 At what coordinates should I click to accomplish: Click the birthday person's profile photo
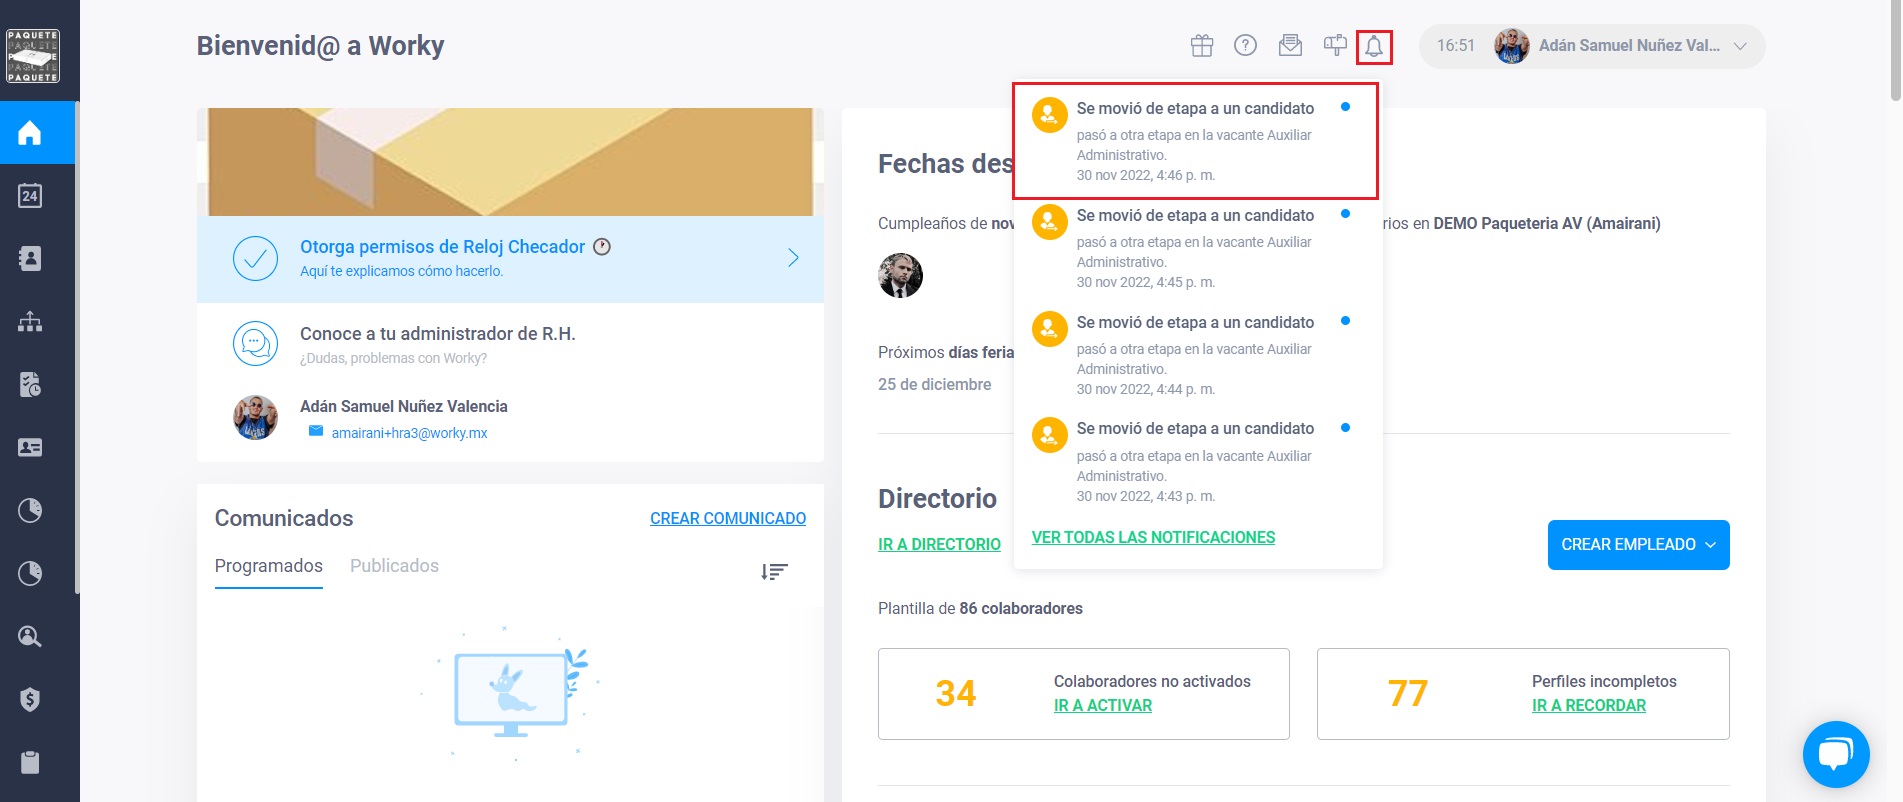[x=900, y=276]
